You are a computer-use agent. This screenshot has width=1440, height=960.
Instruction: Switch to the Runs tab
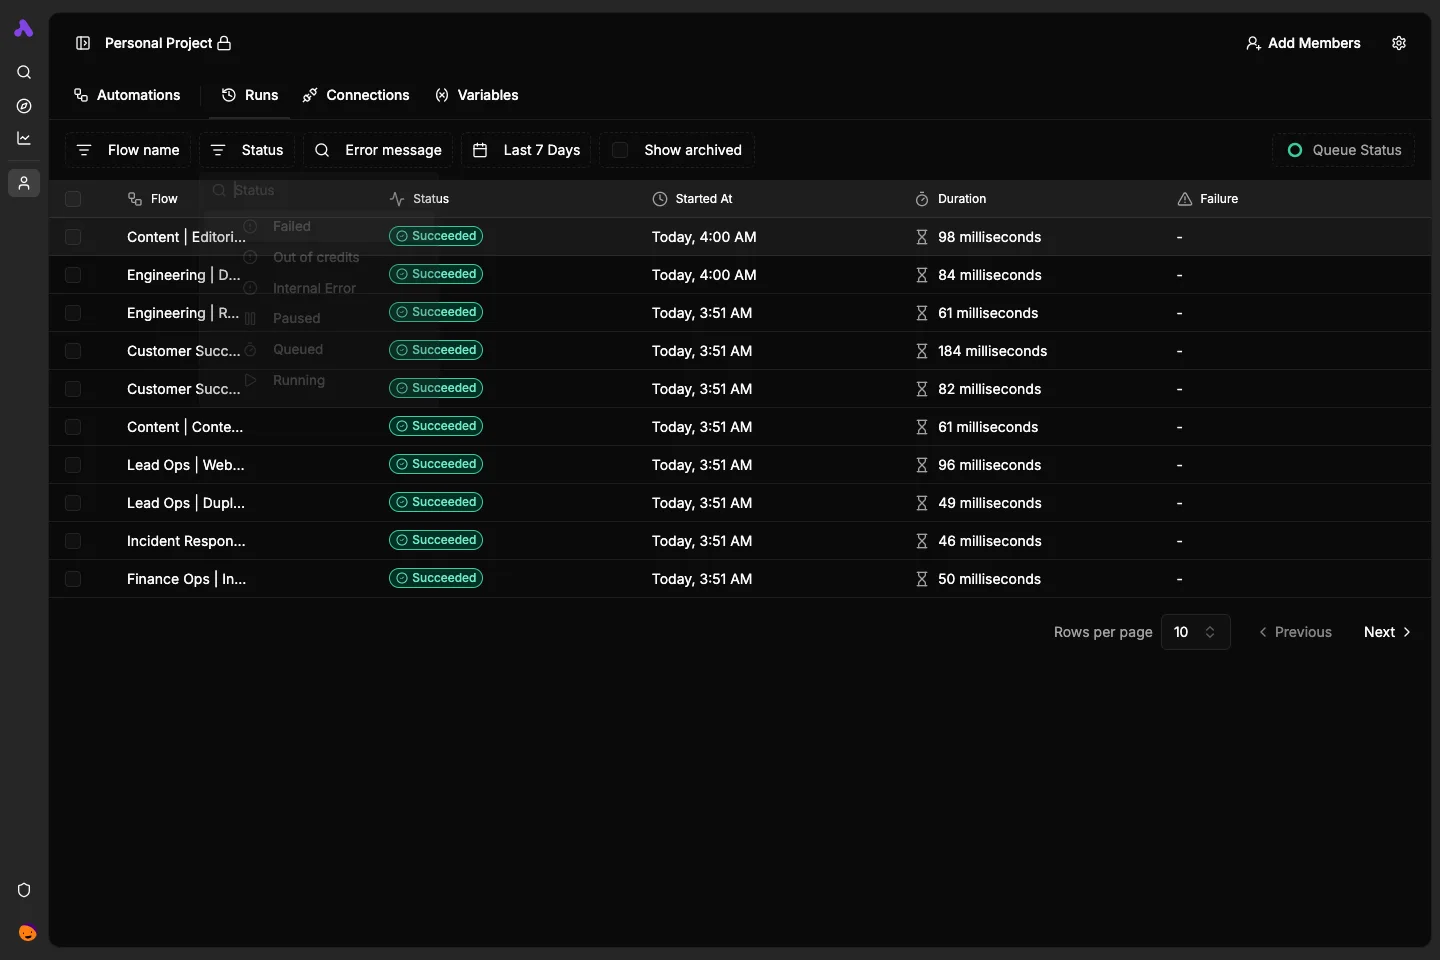click(250, 95)
